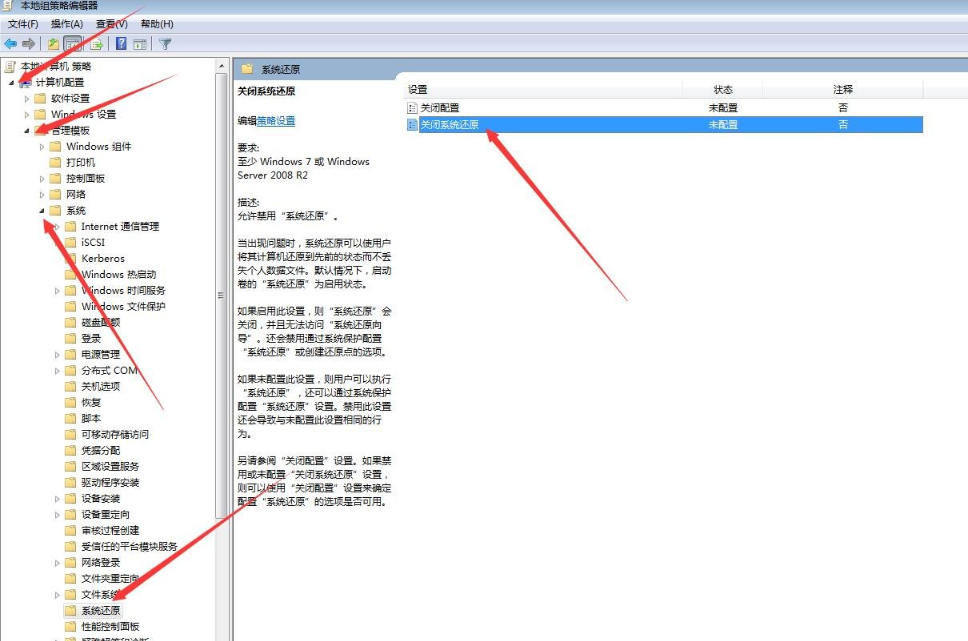This screenshot has height=641, width=968.
Task: Expand the 软件设置 tree node
Action: click(x=27, y=98)
